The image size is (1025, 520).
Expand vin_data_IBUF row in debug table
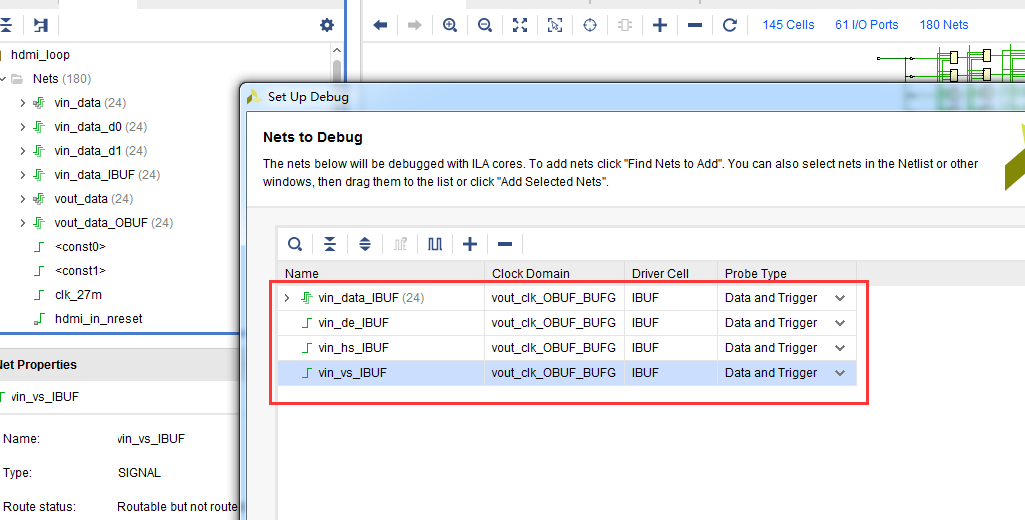coord(287,298)
